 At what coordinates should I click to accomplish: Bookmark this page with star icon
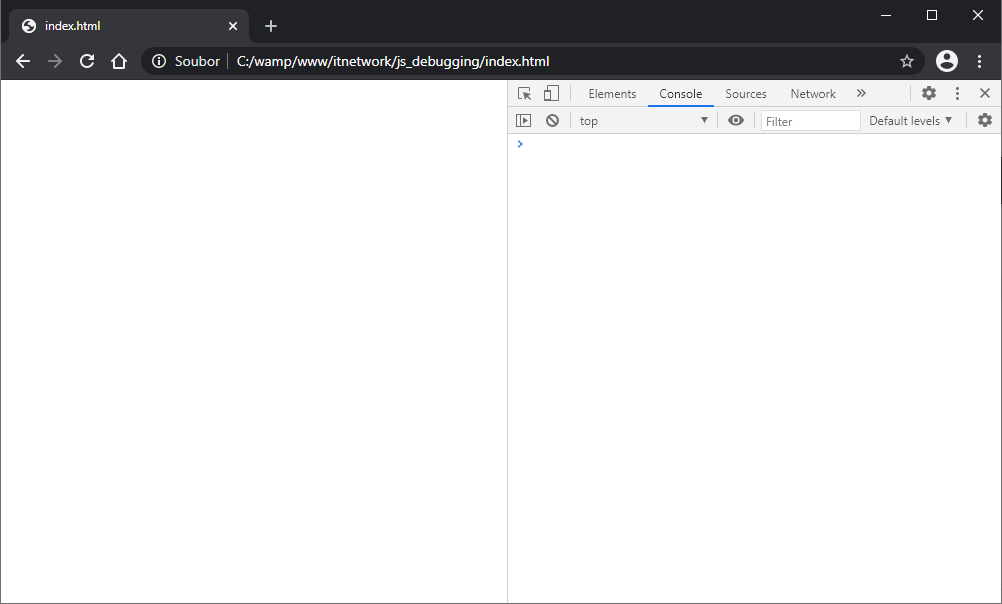click(907, 61)
